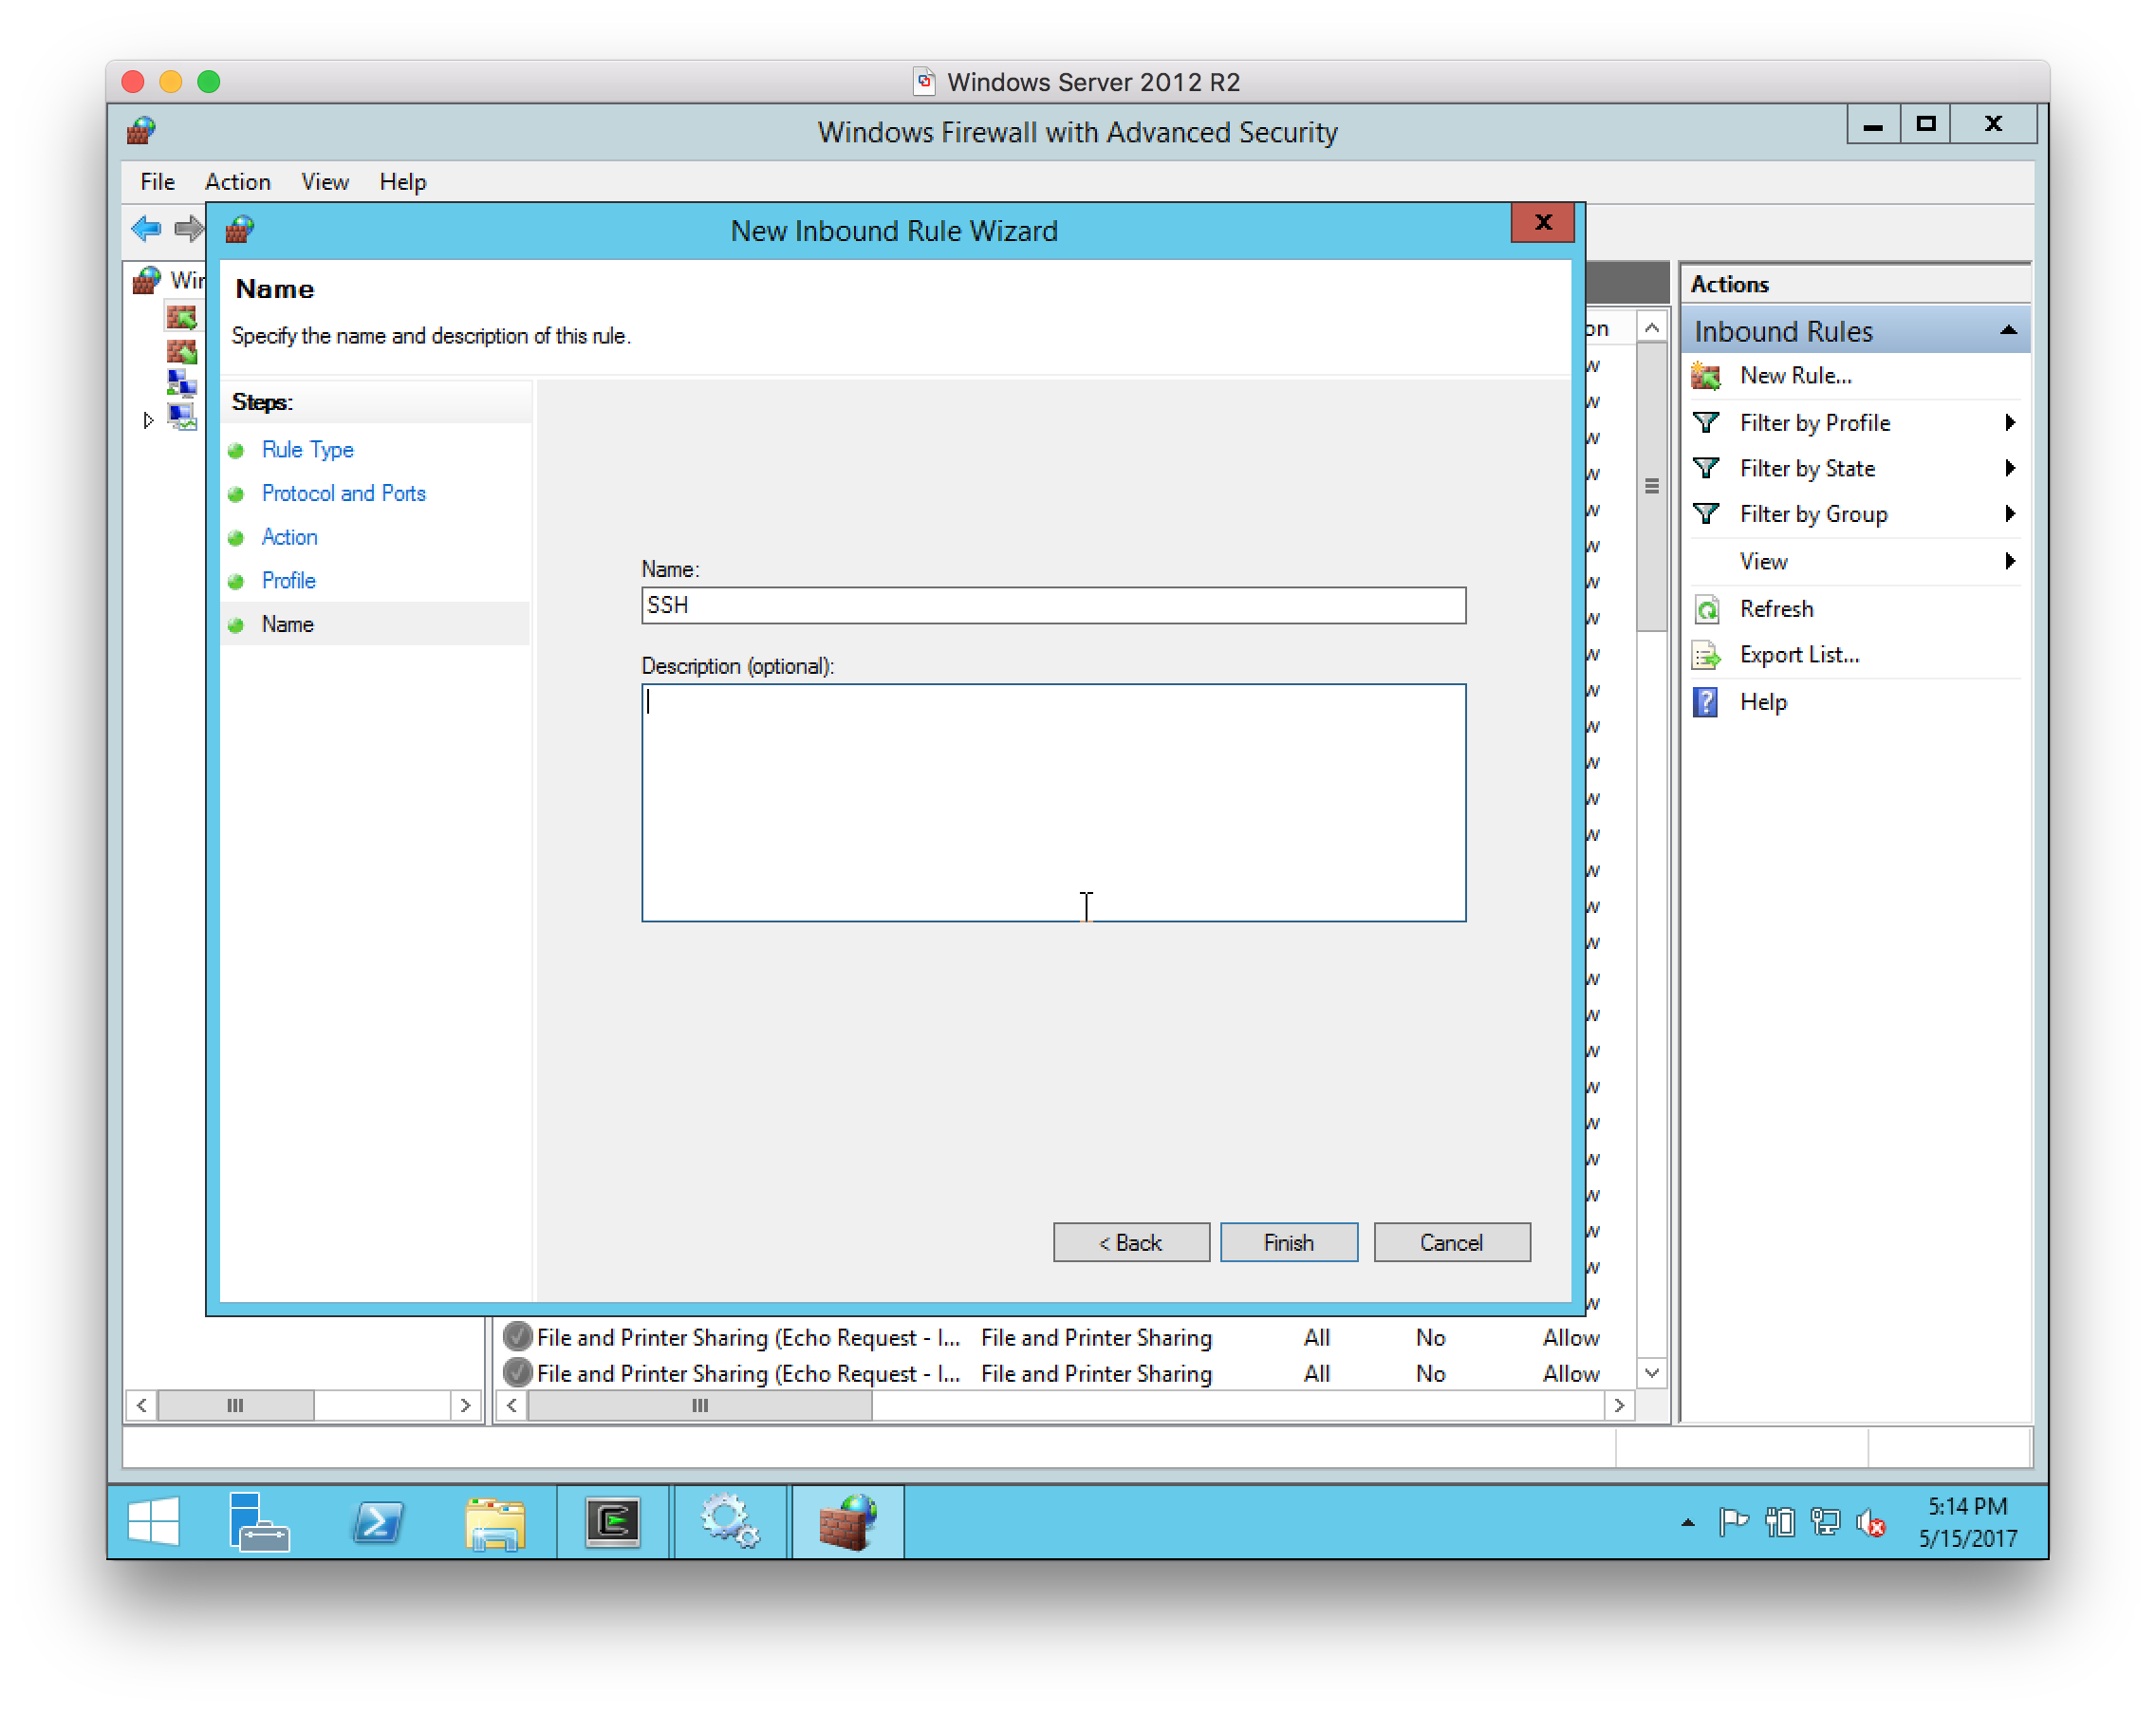The height and width of the screenshot is (1712, 2156).
Task: Click the firewall icon in the main title bar
Action: (x=141, y=131)
